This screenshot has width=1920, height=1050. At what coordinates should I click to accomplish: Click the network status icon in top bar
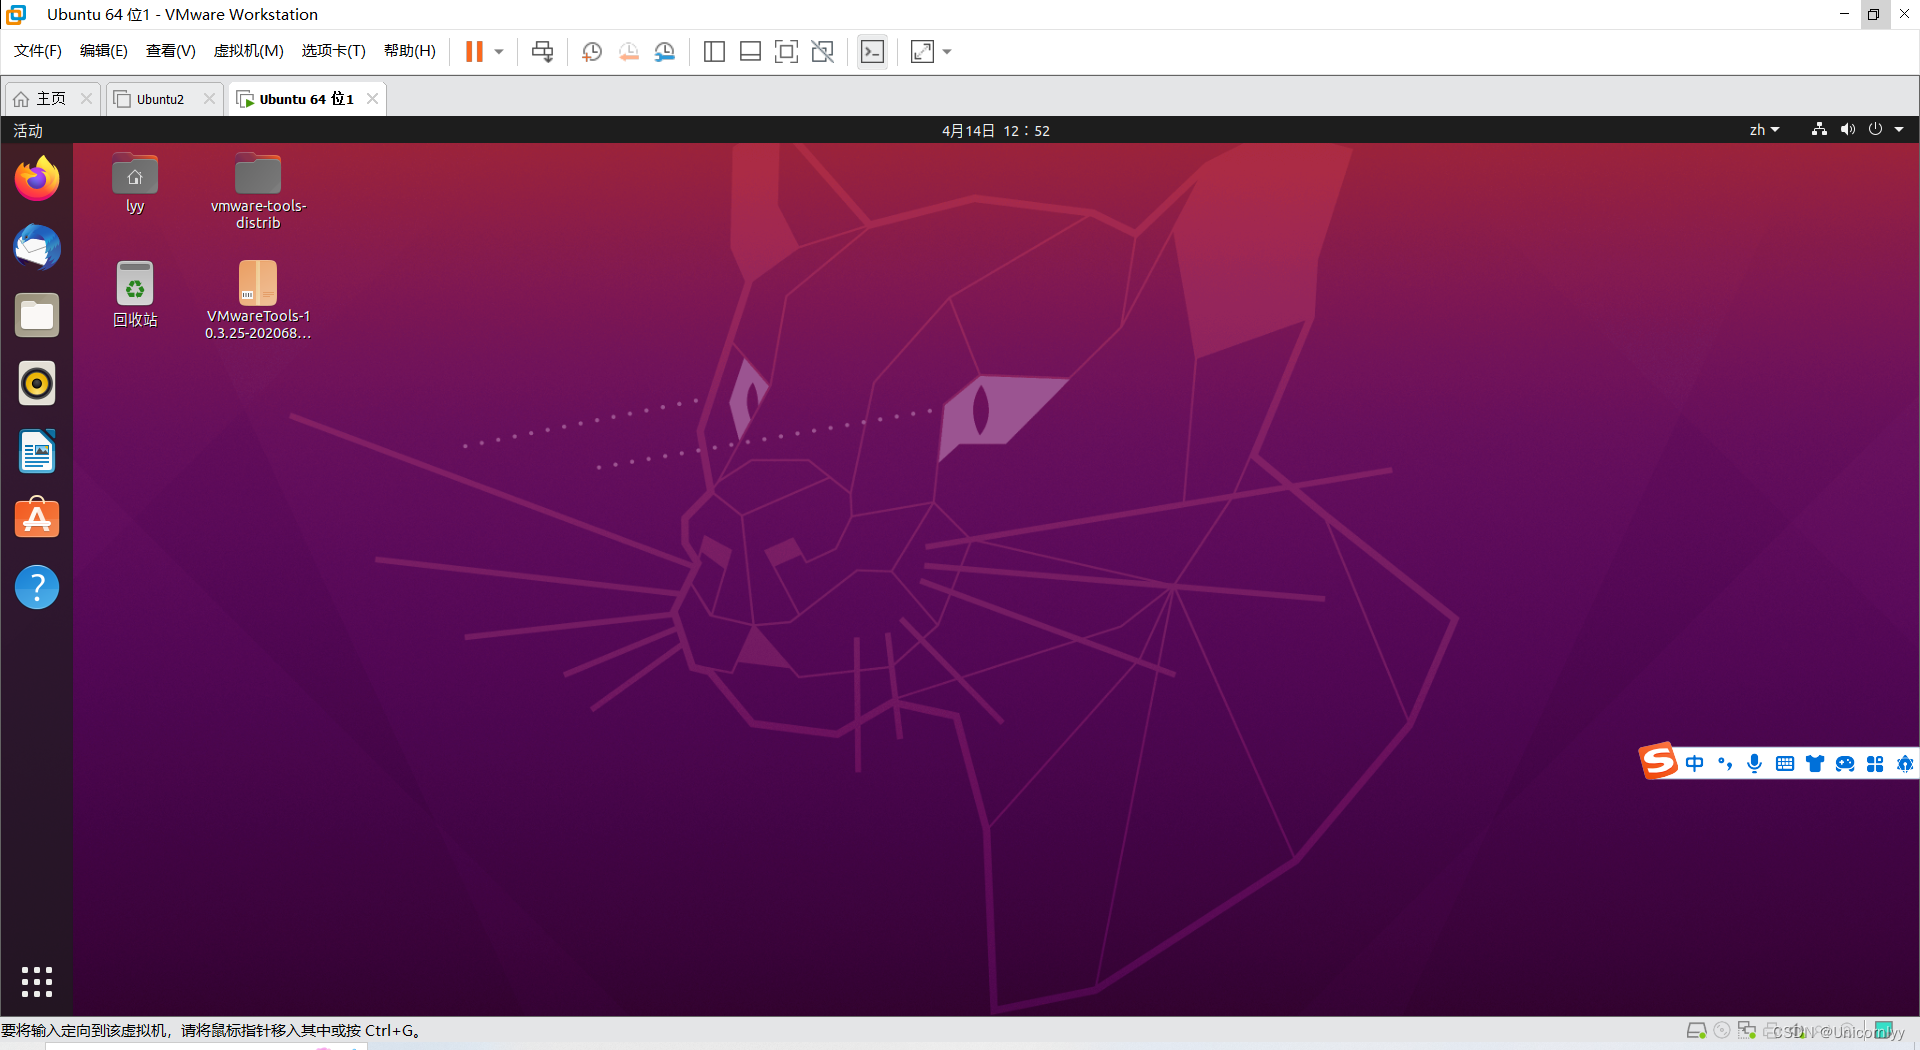(x=1819, y=130)
